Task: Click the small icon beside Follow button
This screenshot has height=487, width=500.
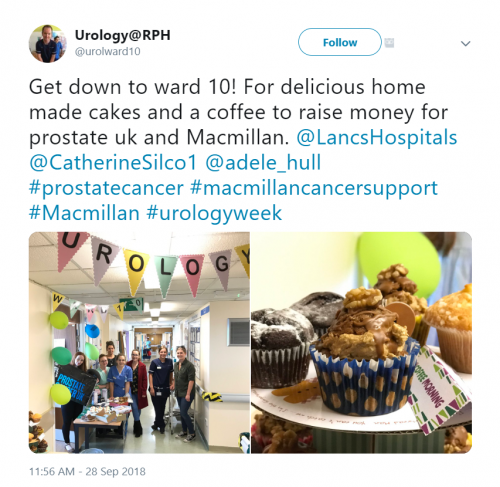Action: point(389,43)
